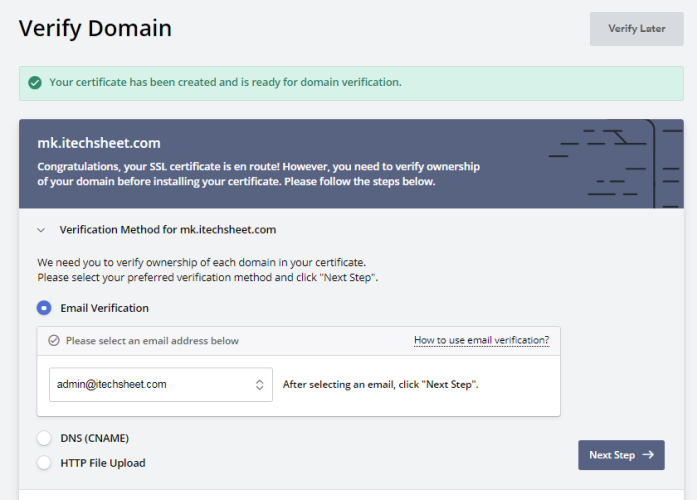This screenshot has height=500, width=697.
Task: Click the green success checkmark icon
Action: [35, 83]
